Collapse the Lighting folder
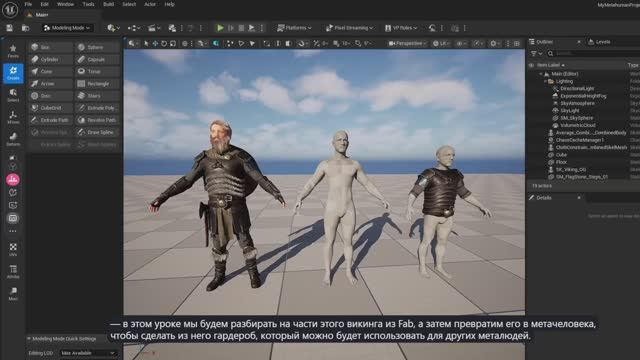Screen dimensions: 640x360 click(x=546, y=81)
